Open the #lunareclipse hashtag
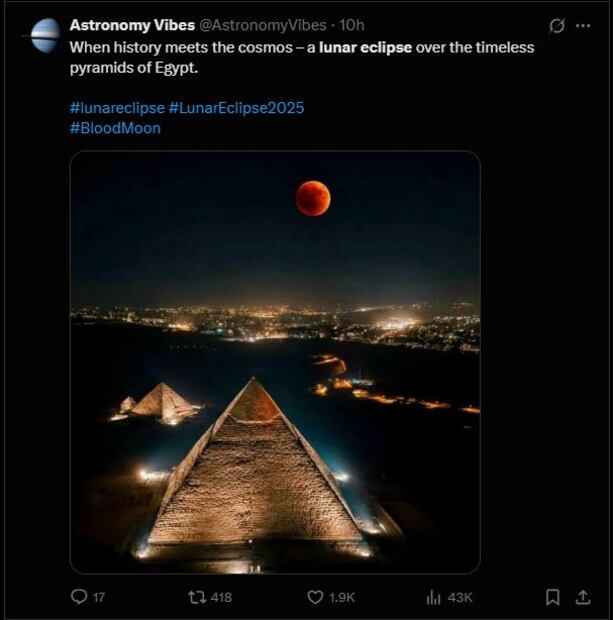This screenshot has height=620, width=613. tap(117, 107)
